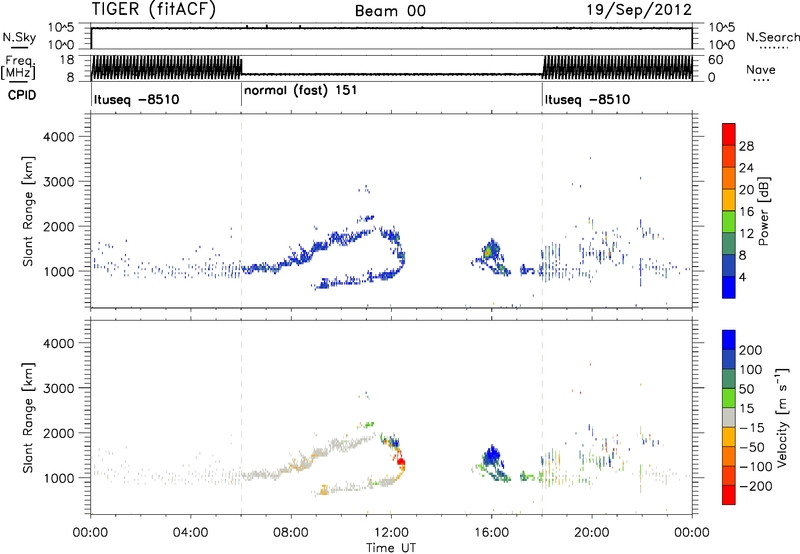Click the "-200" tick on Velocity colorbar
The height and width of the screenshot is (554, 800).
754,486
